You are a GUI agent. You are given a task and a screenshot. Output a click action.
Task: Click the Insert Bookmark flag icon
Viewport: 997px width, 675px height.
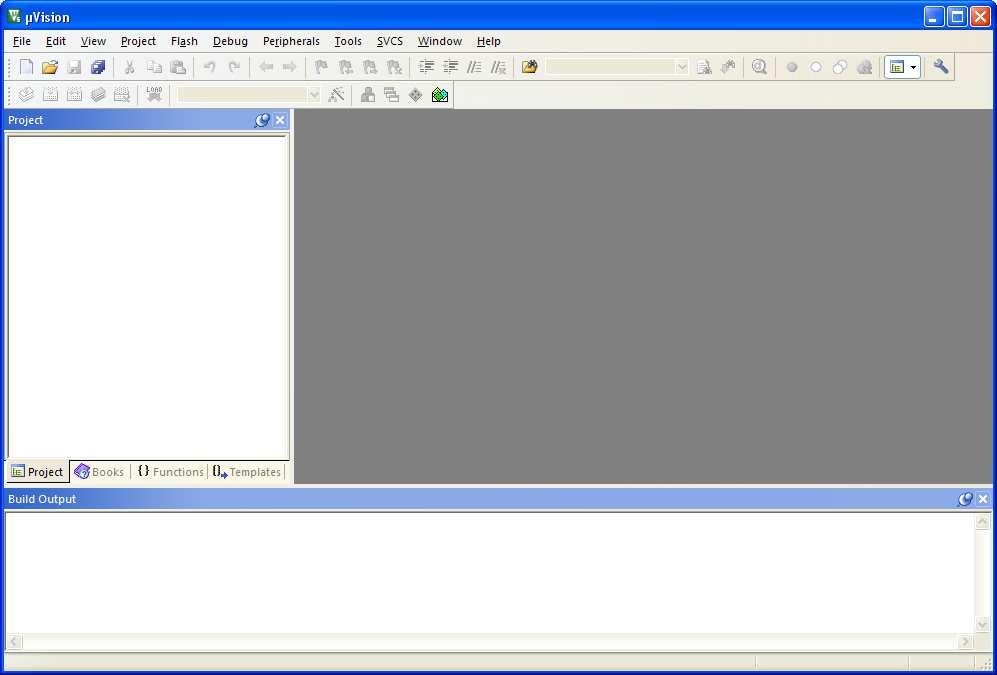click(321, 67)
